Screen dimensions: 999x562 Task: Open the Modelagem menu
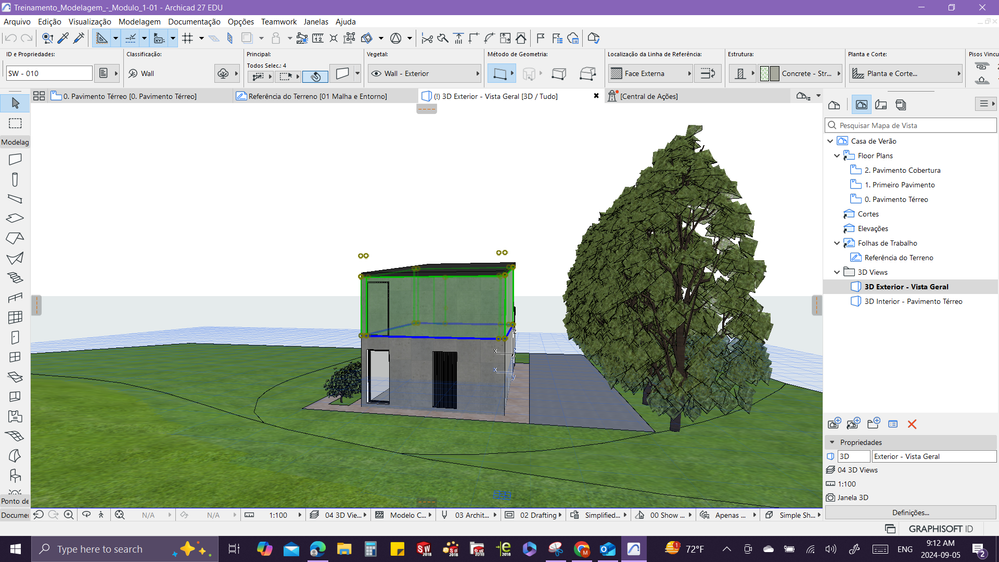pyautogui.click(x=139, y=21)
